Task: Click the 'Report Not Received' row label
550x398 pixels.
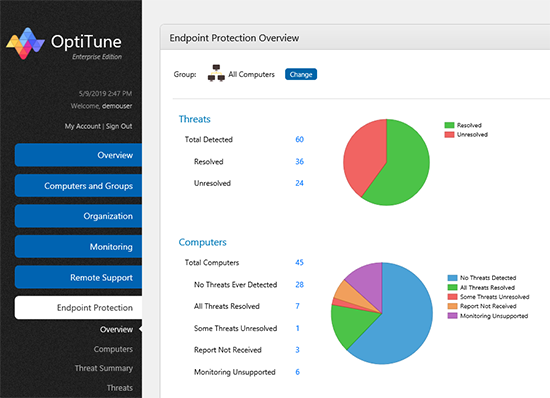Action: click(228, 350)
